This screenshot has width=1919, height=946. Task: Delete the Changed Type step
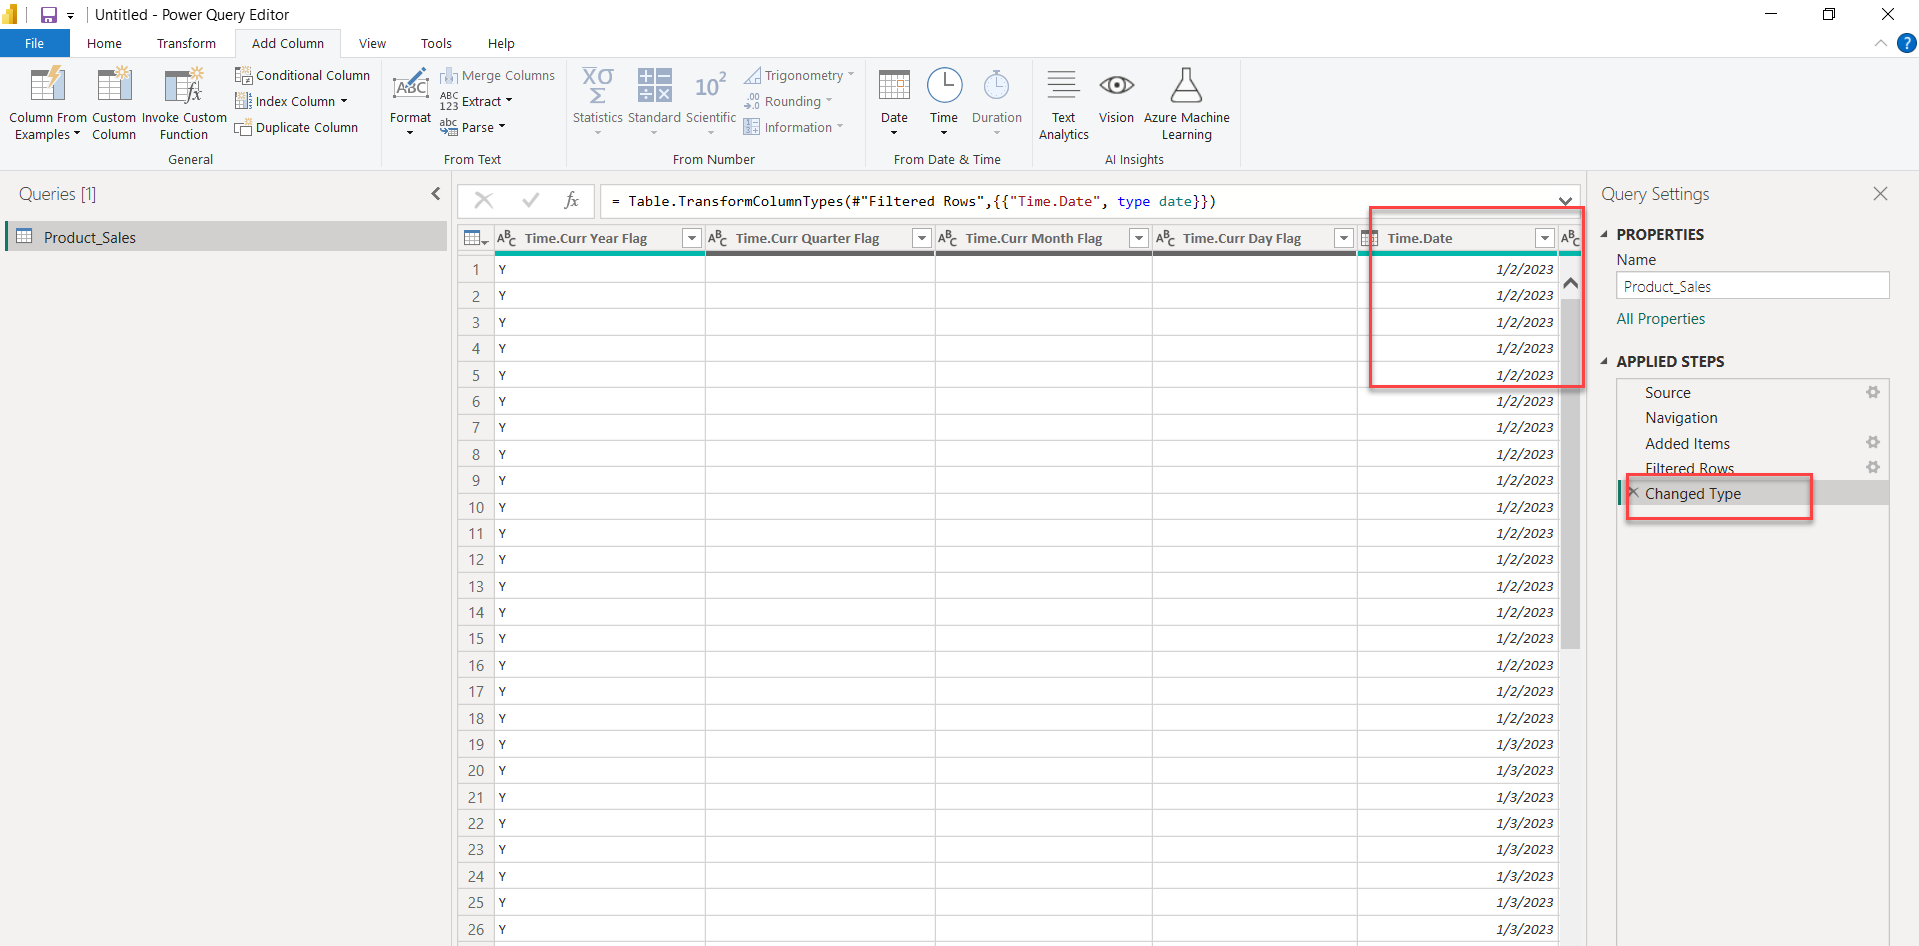click(1633, 493)
